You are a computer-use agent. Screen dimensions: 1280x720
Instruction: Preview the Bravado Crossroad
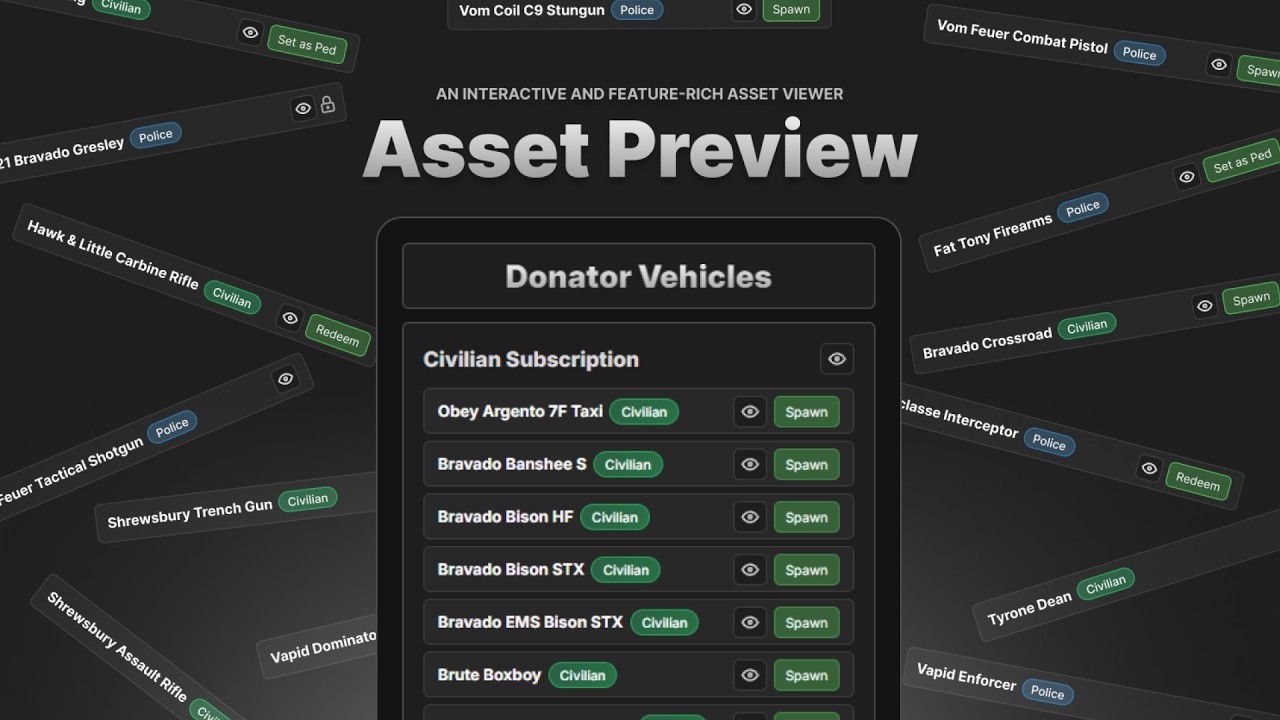point(1205,305)
